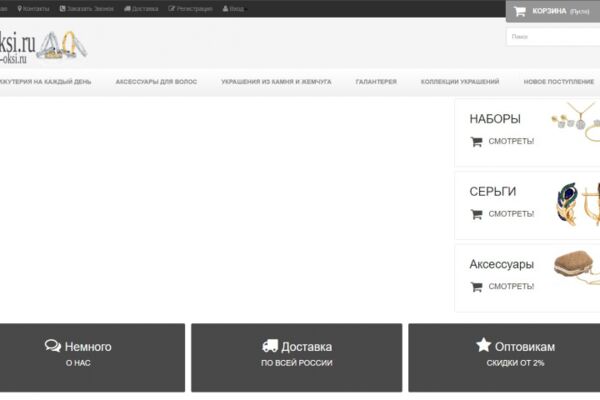Open the Аксессуары для волос menu
Viewport: 600px width, 400px height.
pos(156,82)
